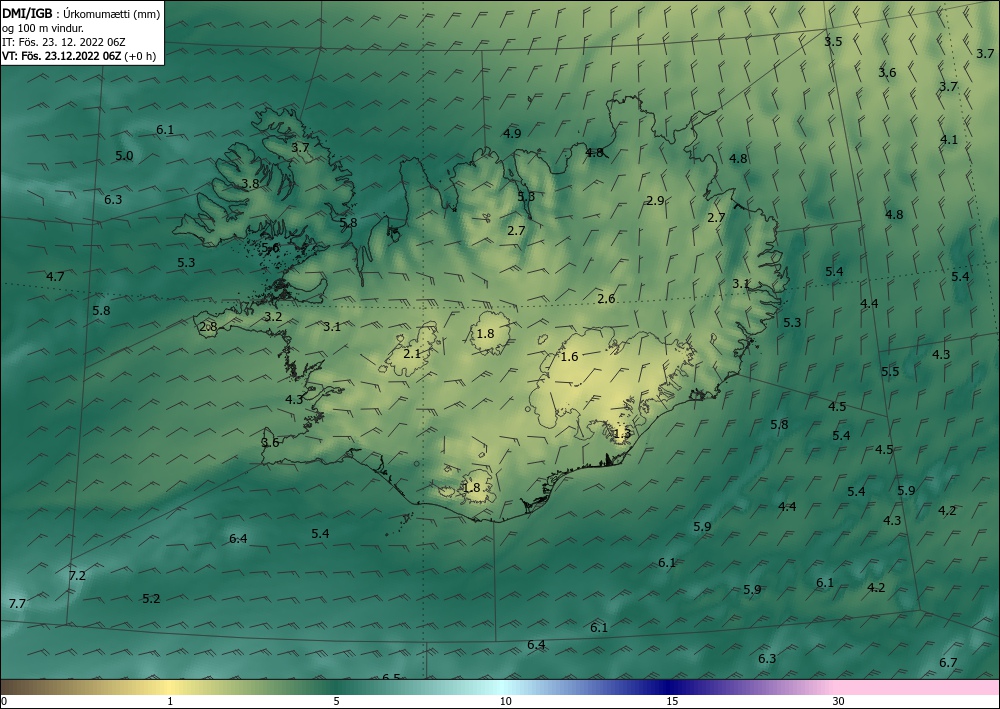Click the 4.9 value off the north coast

(x=511, y=133)
